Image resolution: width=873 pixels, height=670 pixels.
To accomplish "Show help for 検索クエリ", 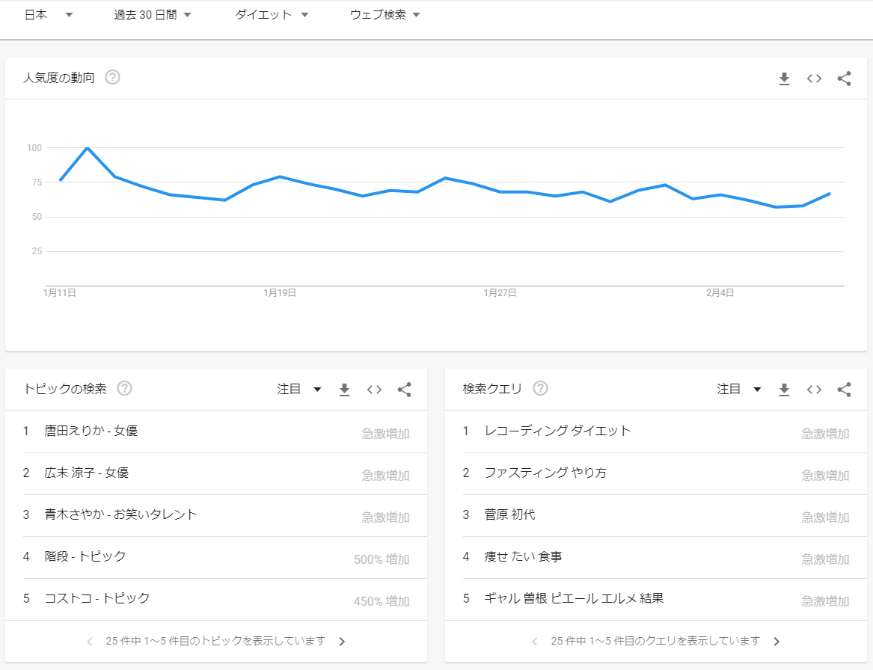I will point(540,389).
